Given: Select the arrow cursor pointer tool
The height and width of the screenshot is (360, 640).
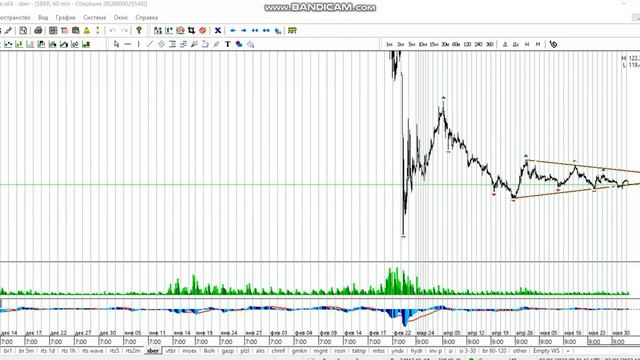Looking at the screenshot, I should click(116, 44).
